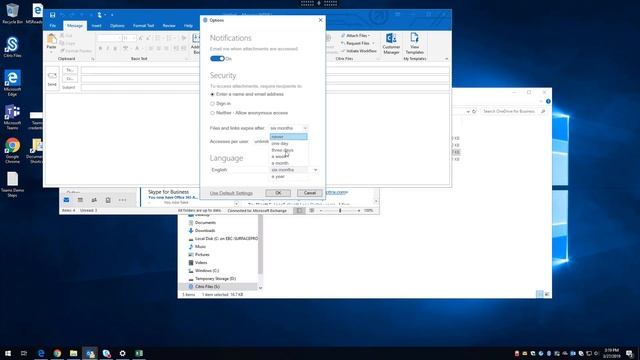Select 'Neither - Allow anonymous access' option
Image resolution: width=640 pixels, height=360 pixels.
click(249, 113)
